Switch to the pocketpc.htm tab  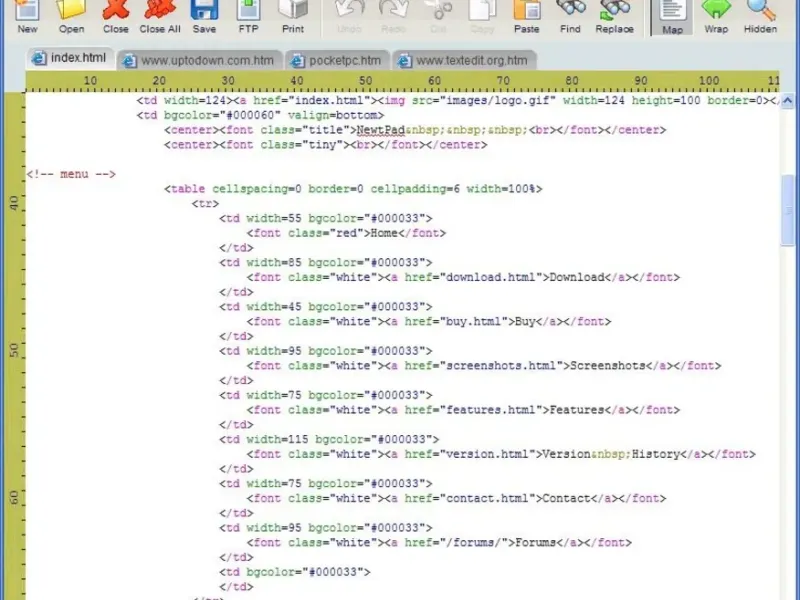[337, 60]
